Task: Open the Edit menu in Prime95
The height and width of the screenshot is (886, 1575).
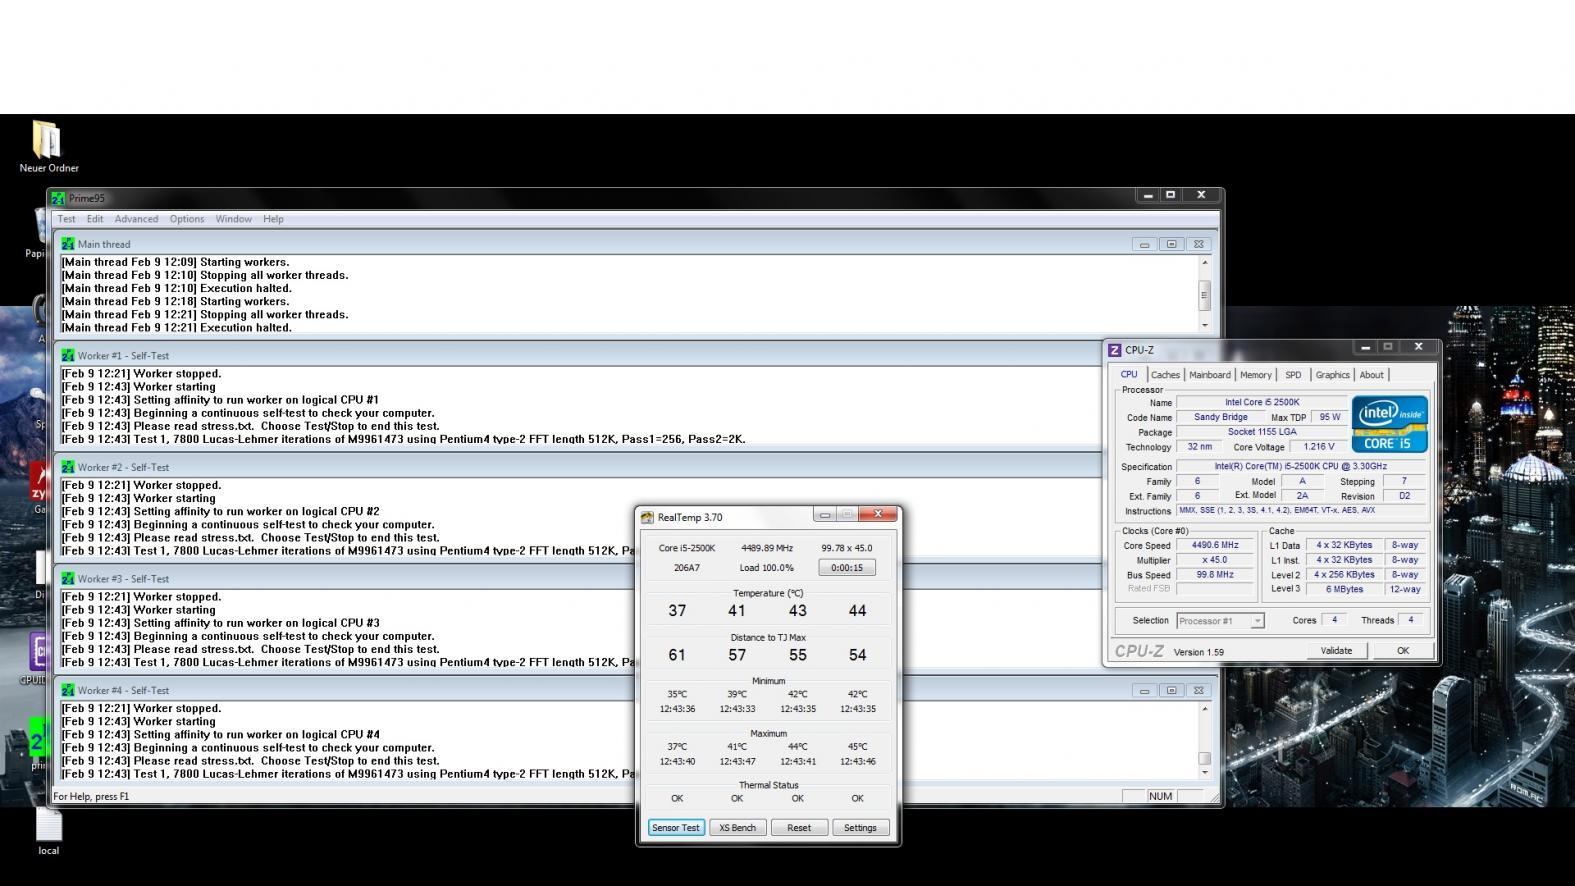Action: [x=95, y=219]
